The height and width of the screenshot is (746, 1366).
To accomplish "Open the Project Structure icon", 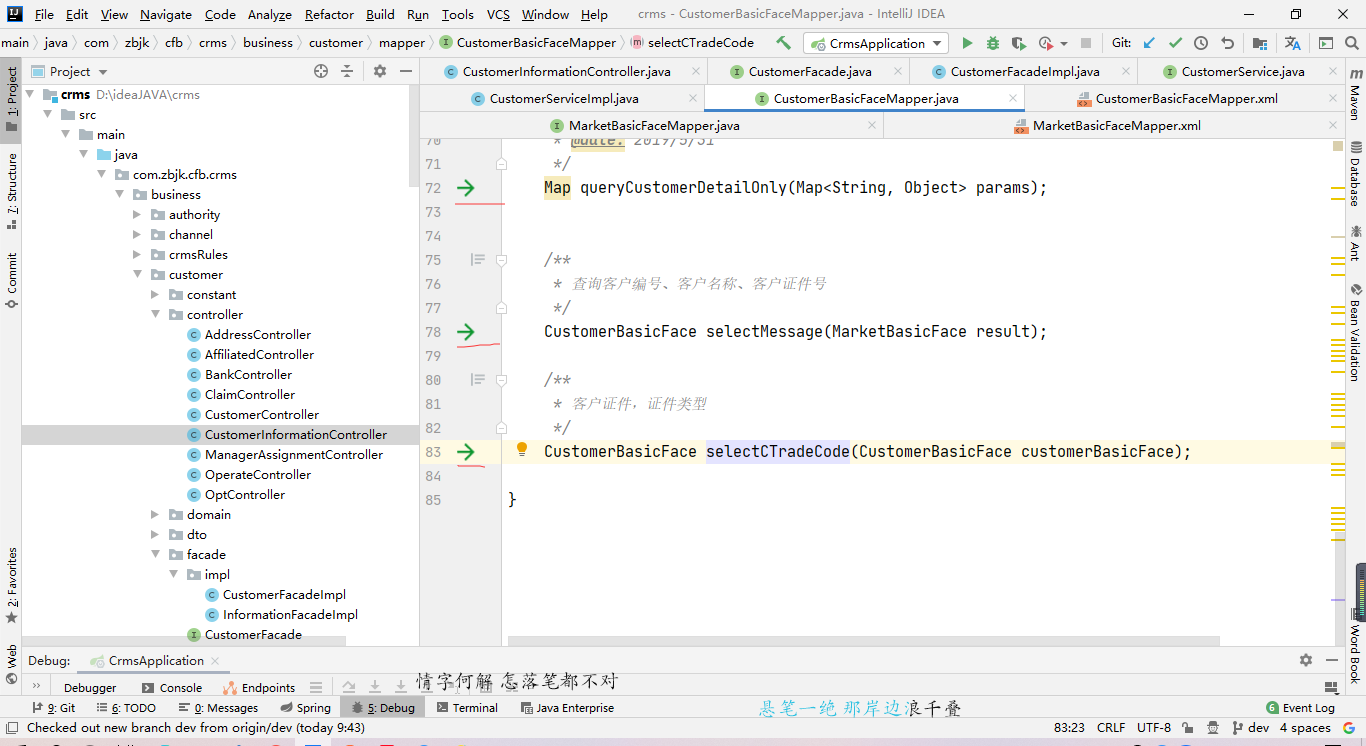I will point(1259,43).
